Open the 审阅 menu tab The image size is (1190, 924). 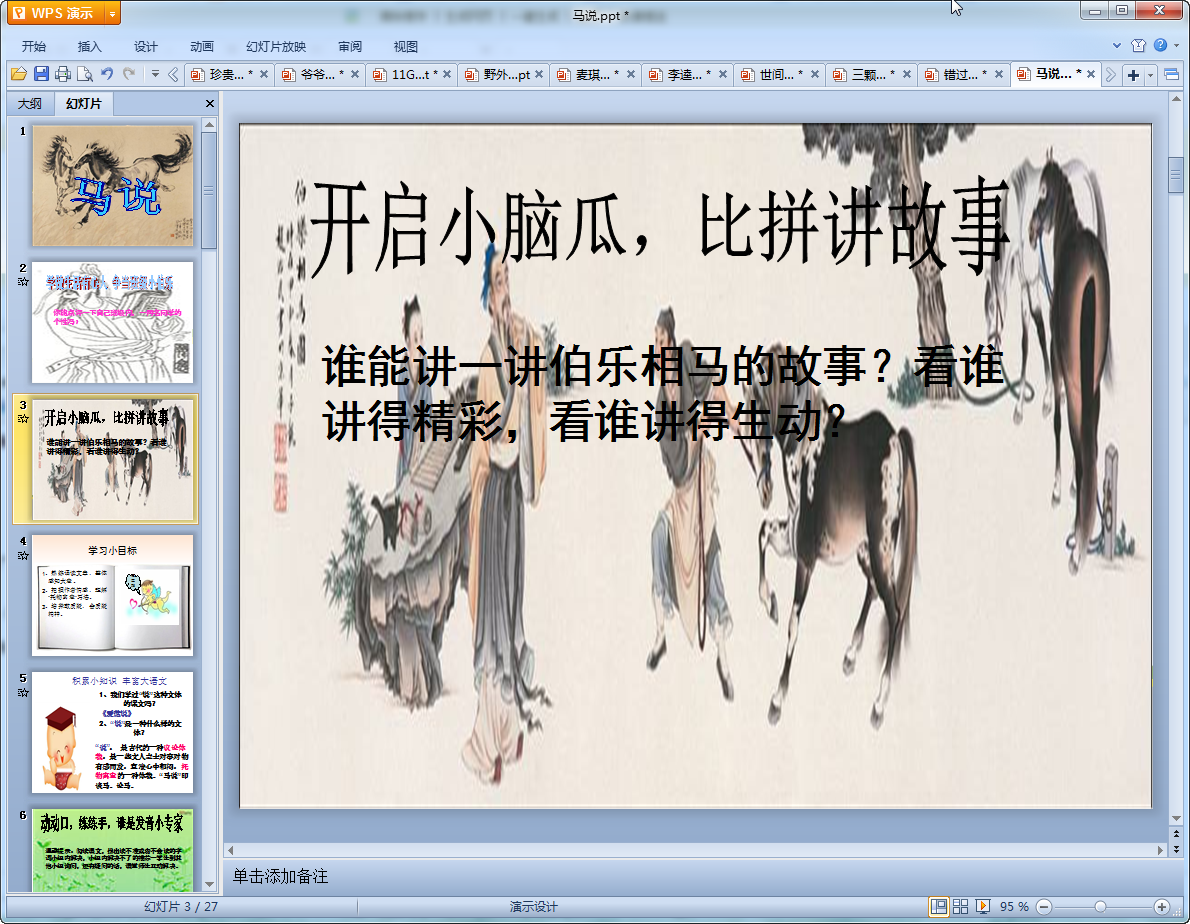pos(350,46)
